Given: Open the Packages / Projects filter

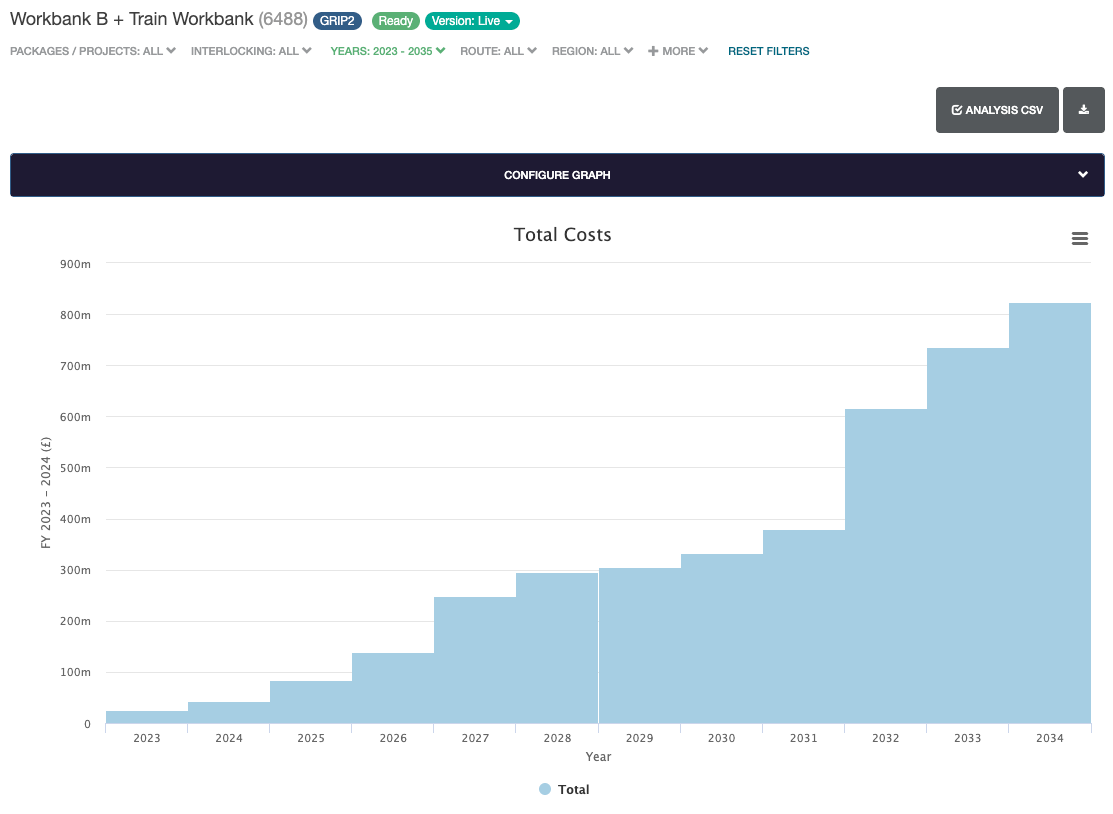Looking at the screenshot, I should click(92, 51).
